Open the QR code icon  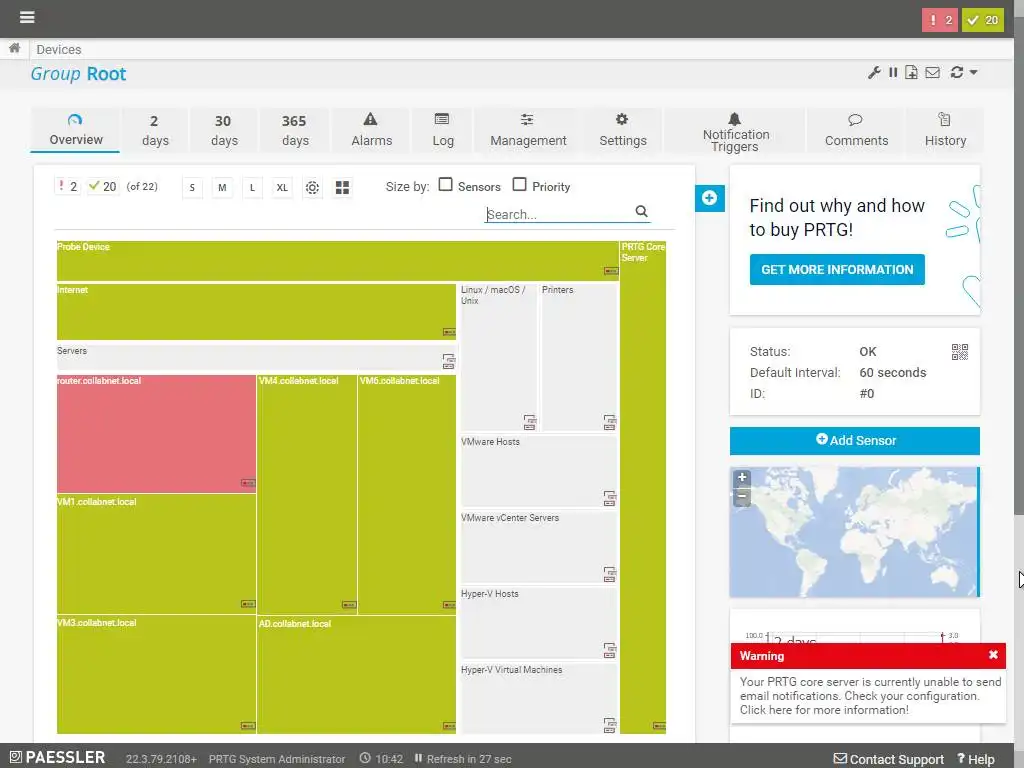pyautogui.click(x=959, y=352)
